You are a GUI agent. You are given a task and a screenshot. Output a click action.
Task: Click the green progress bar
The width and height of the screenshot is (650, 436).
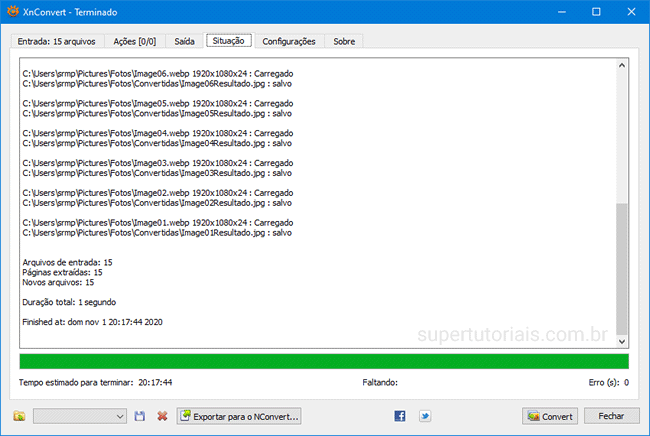click(x=324, y=361)
